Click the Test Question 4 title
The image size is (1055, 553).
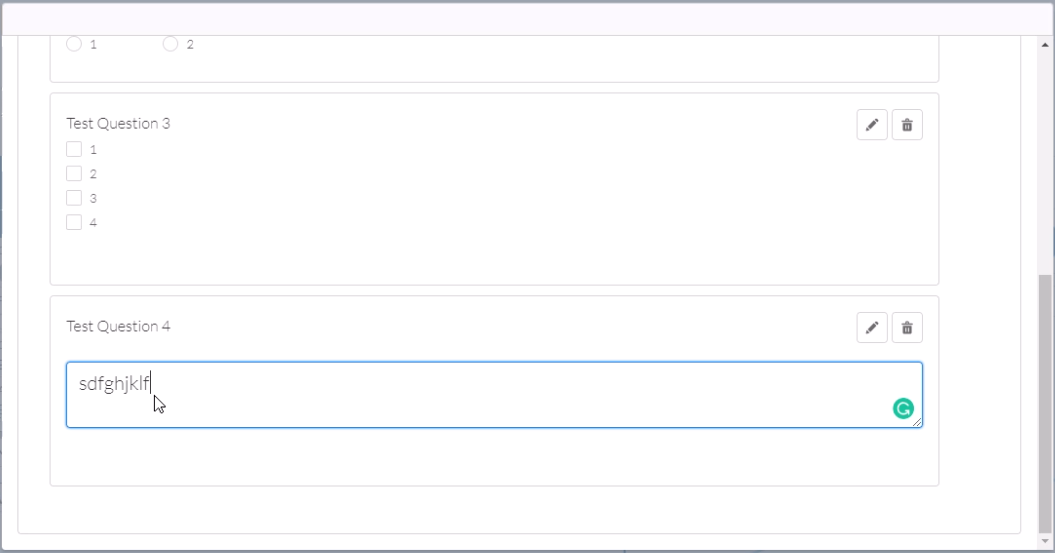(118, 326)
